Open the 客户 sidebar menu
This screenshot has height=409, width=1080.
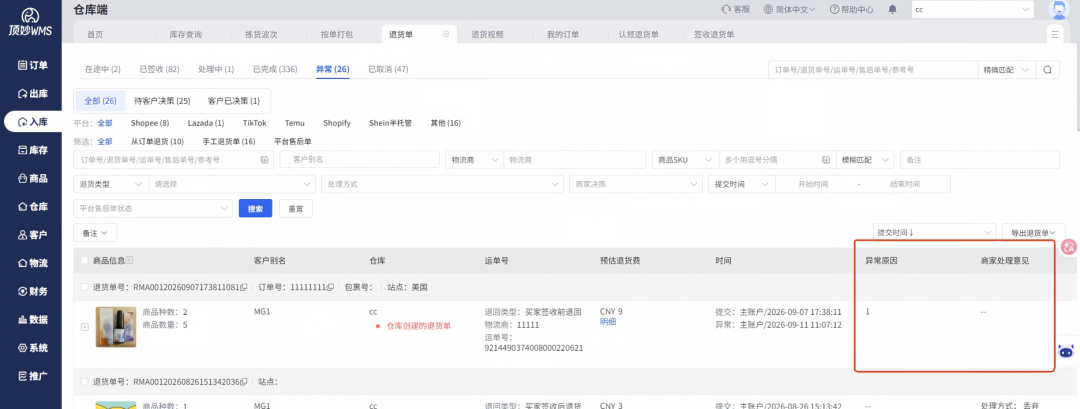pos(32,235)
